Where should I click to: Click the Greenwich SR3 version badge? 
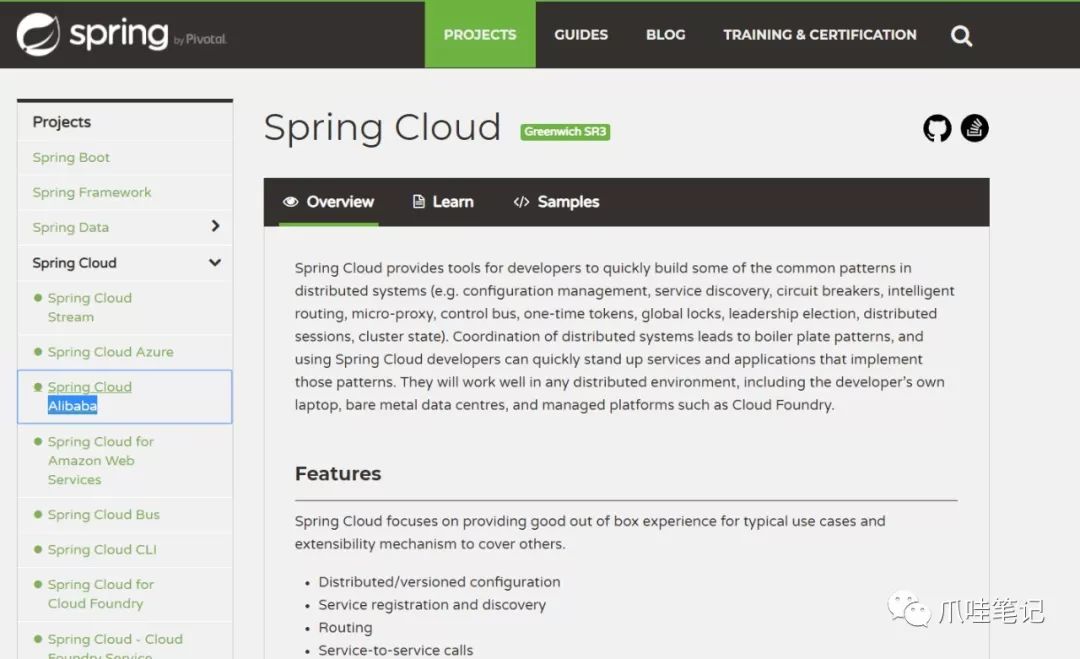click(565, 132)
